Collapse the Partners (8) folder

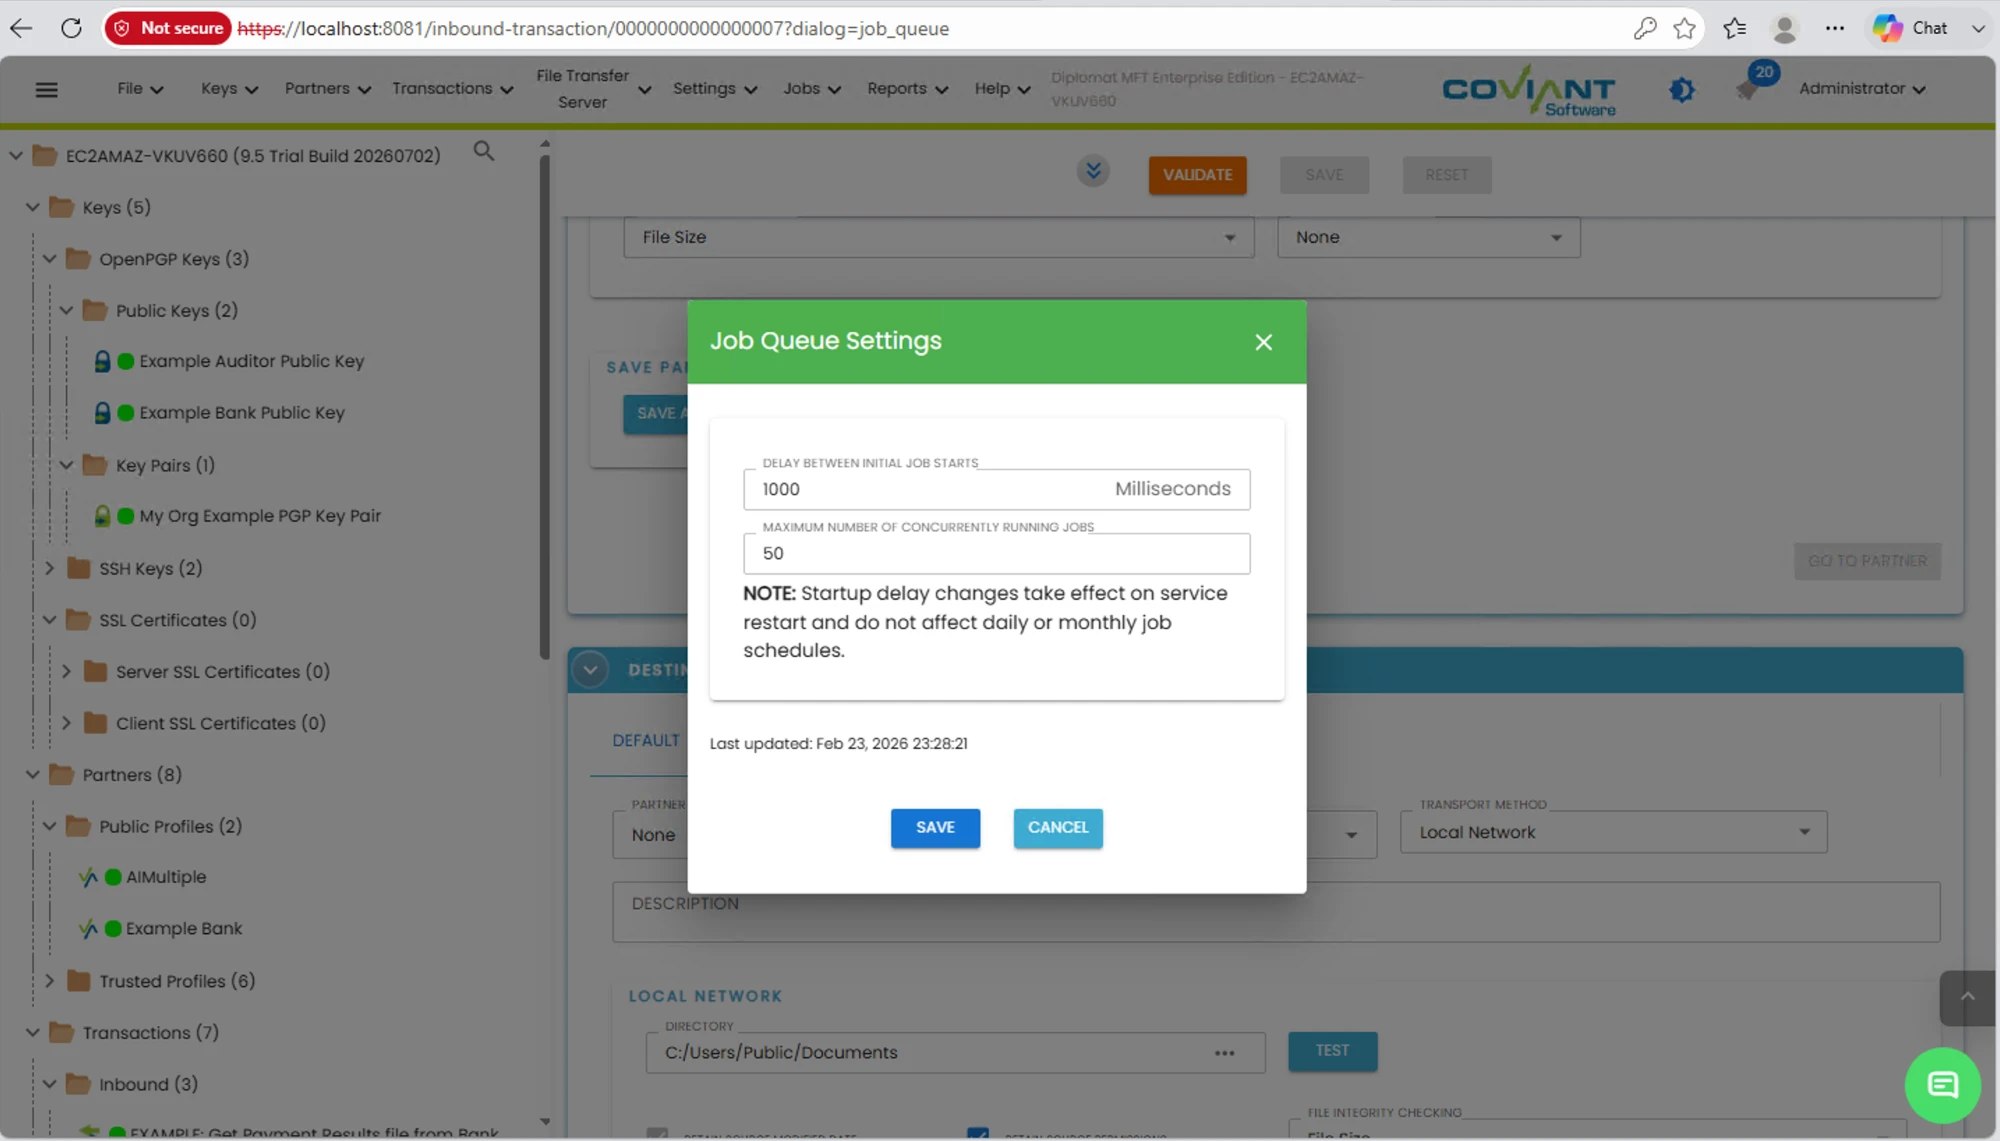(33, 775)
